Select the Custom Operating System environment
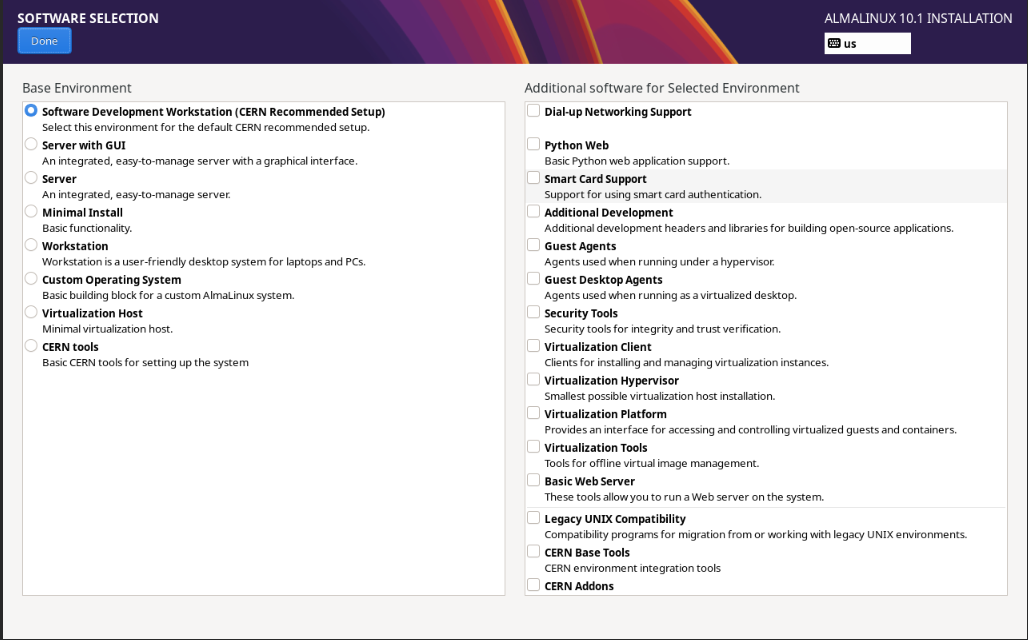1028x640 pixels. point(31,279)
